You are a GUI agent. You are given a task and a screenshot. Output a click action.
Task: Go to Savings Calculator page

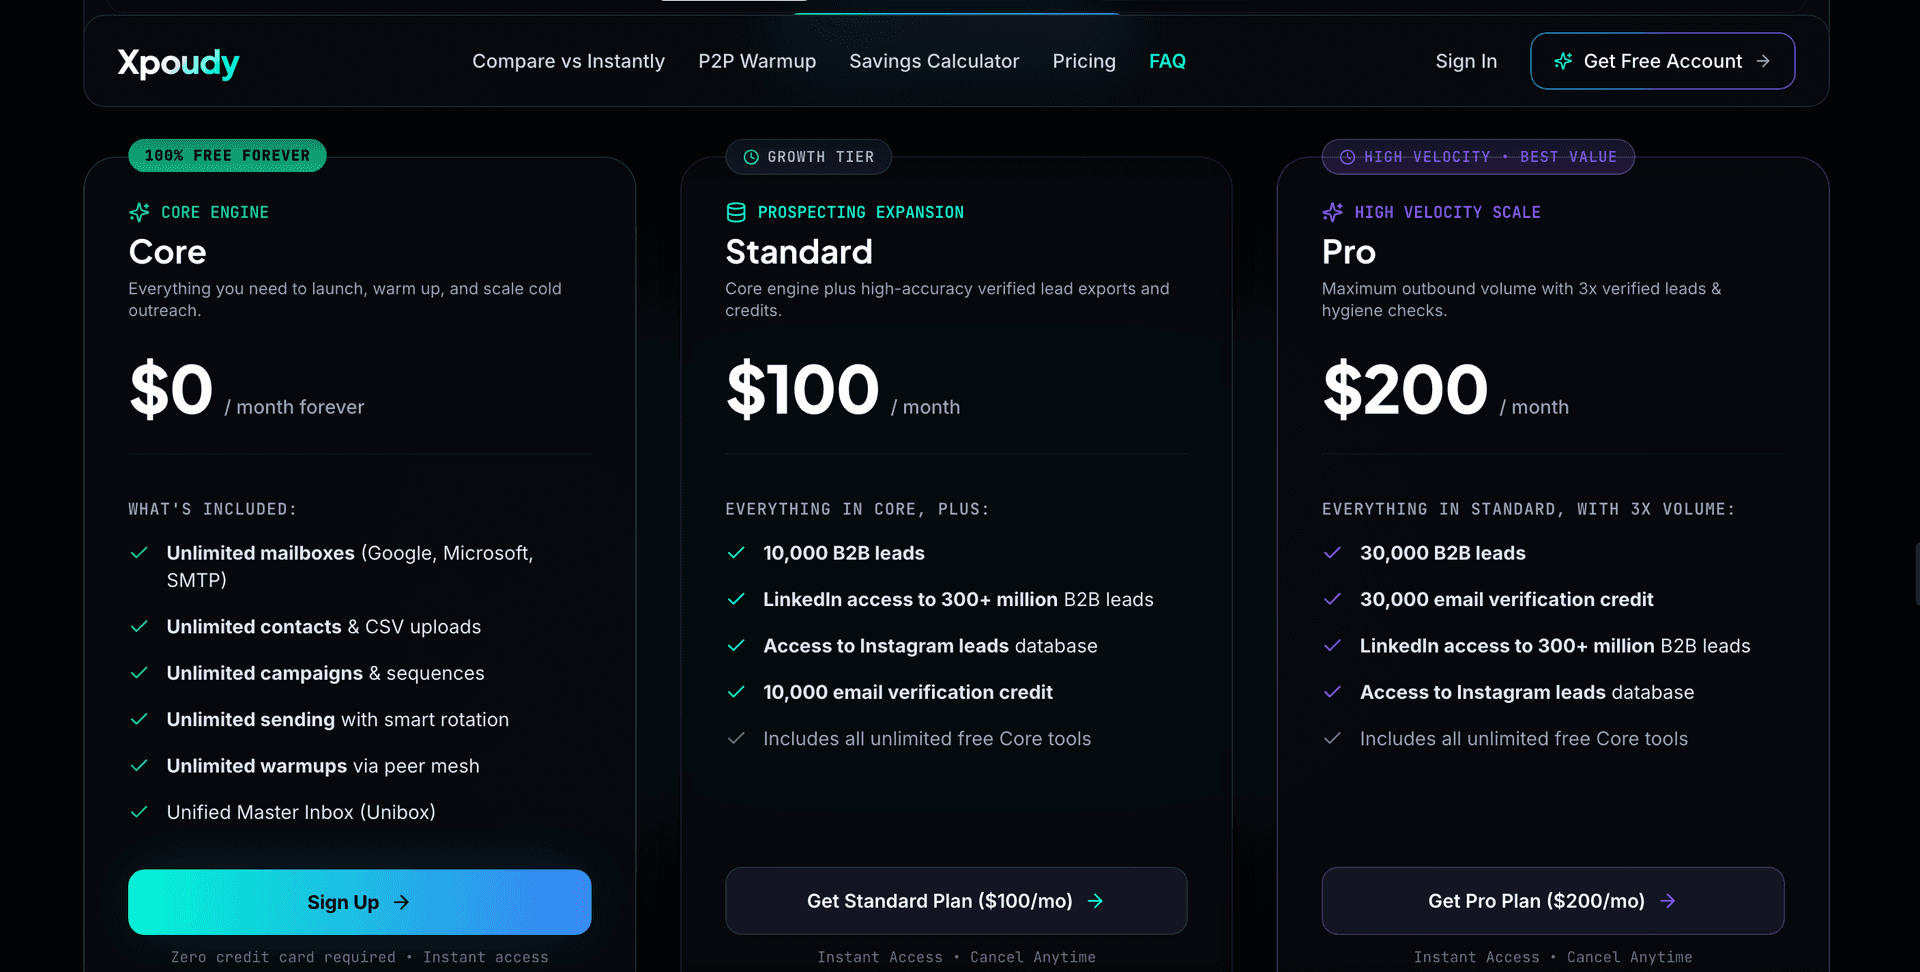pos(934,61)
